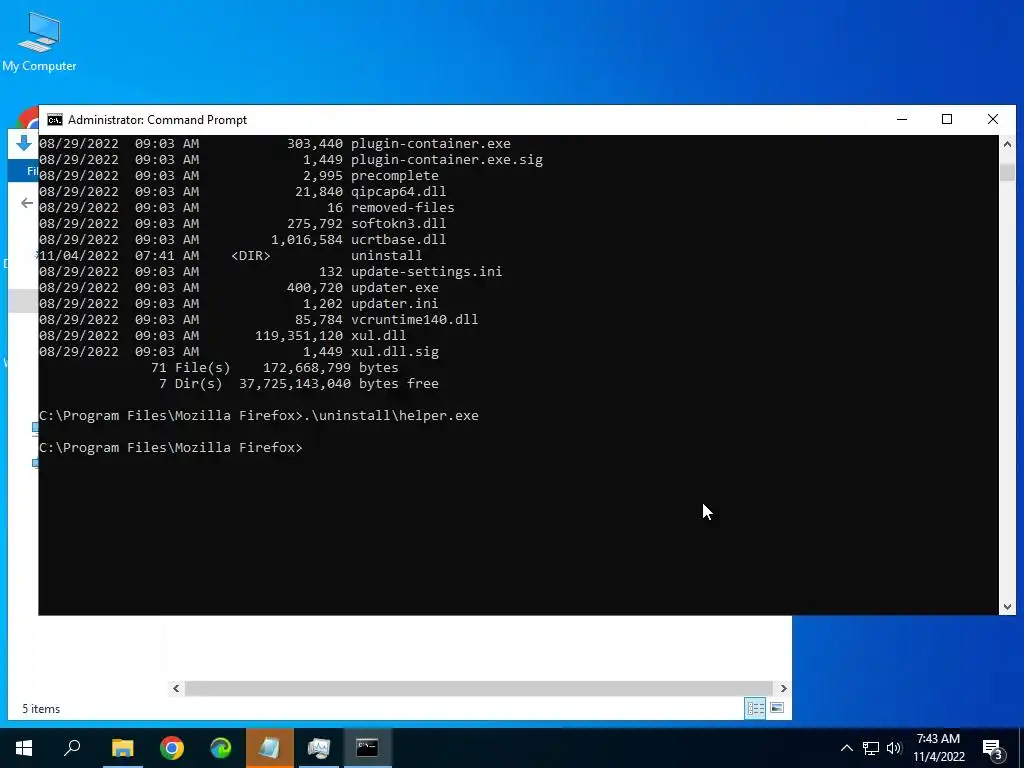Switch to the highlighted notepad-like taskbar app
The image size is (1024, 768).
(270, 748)
